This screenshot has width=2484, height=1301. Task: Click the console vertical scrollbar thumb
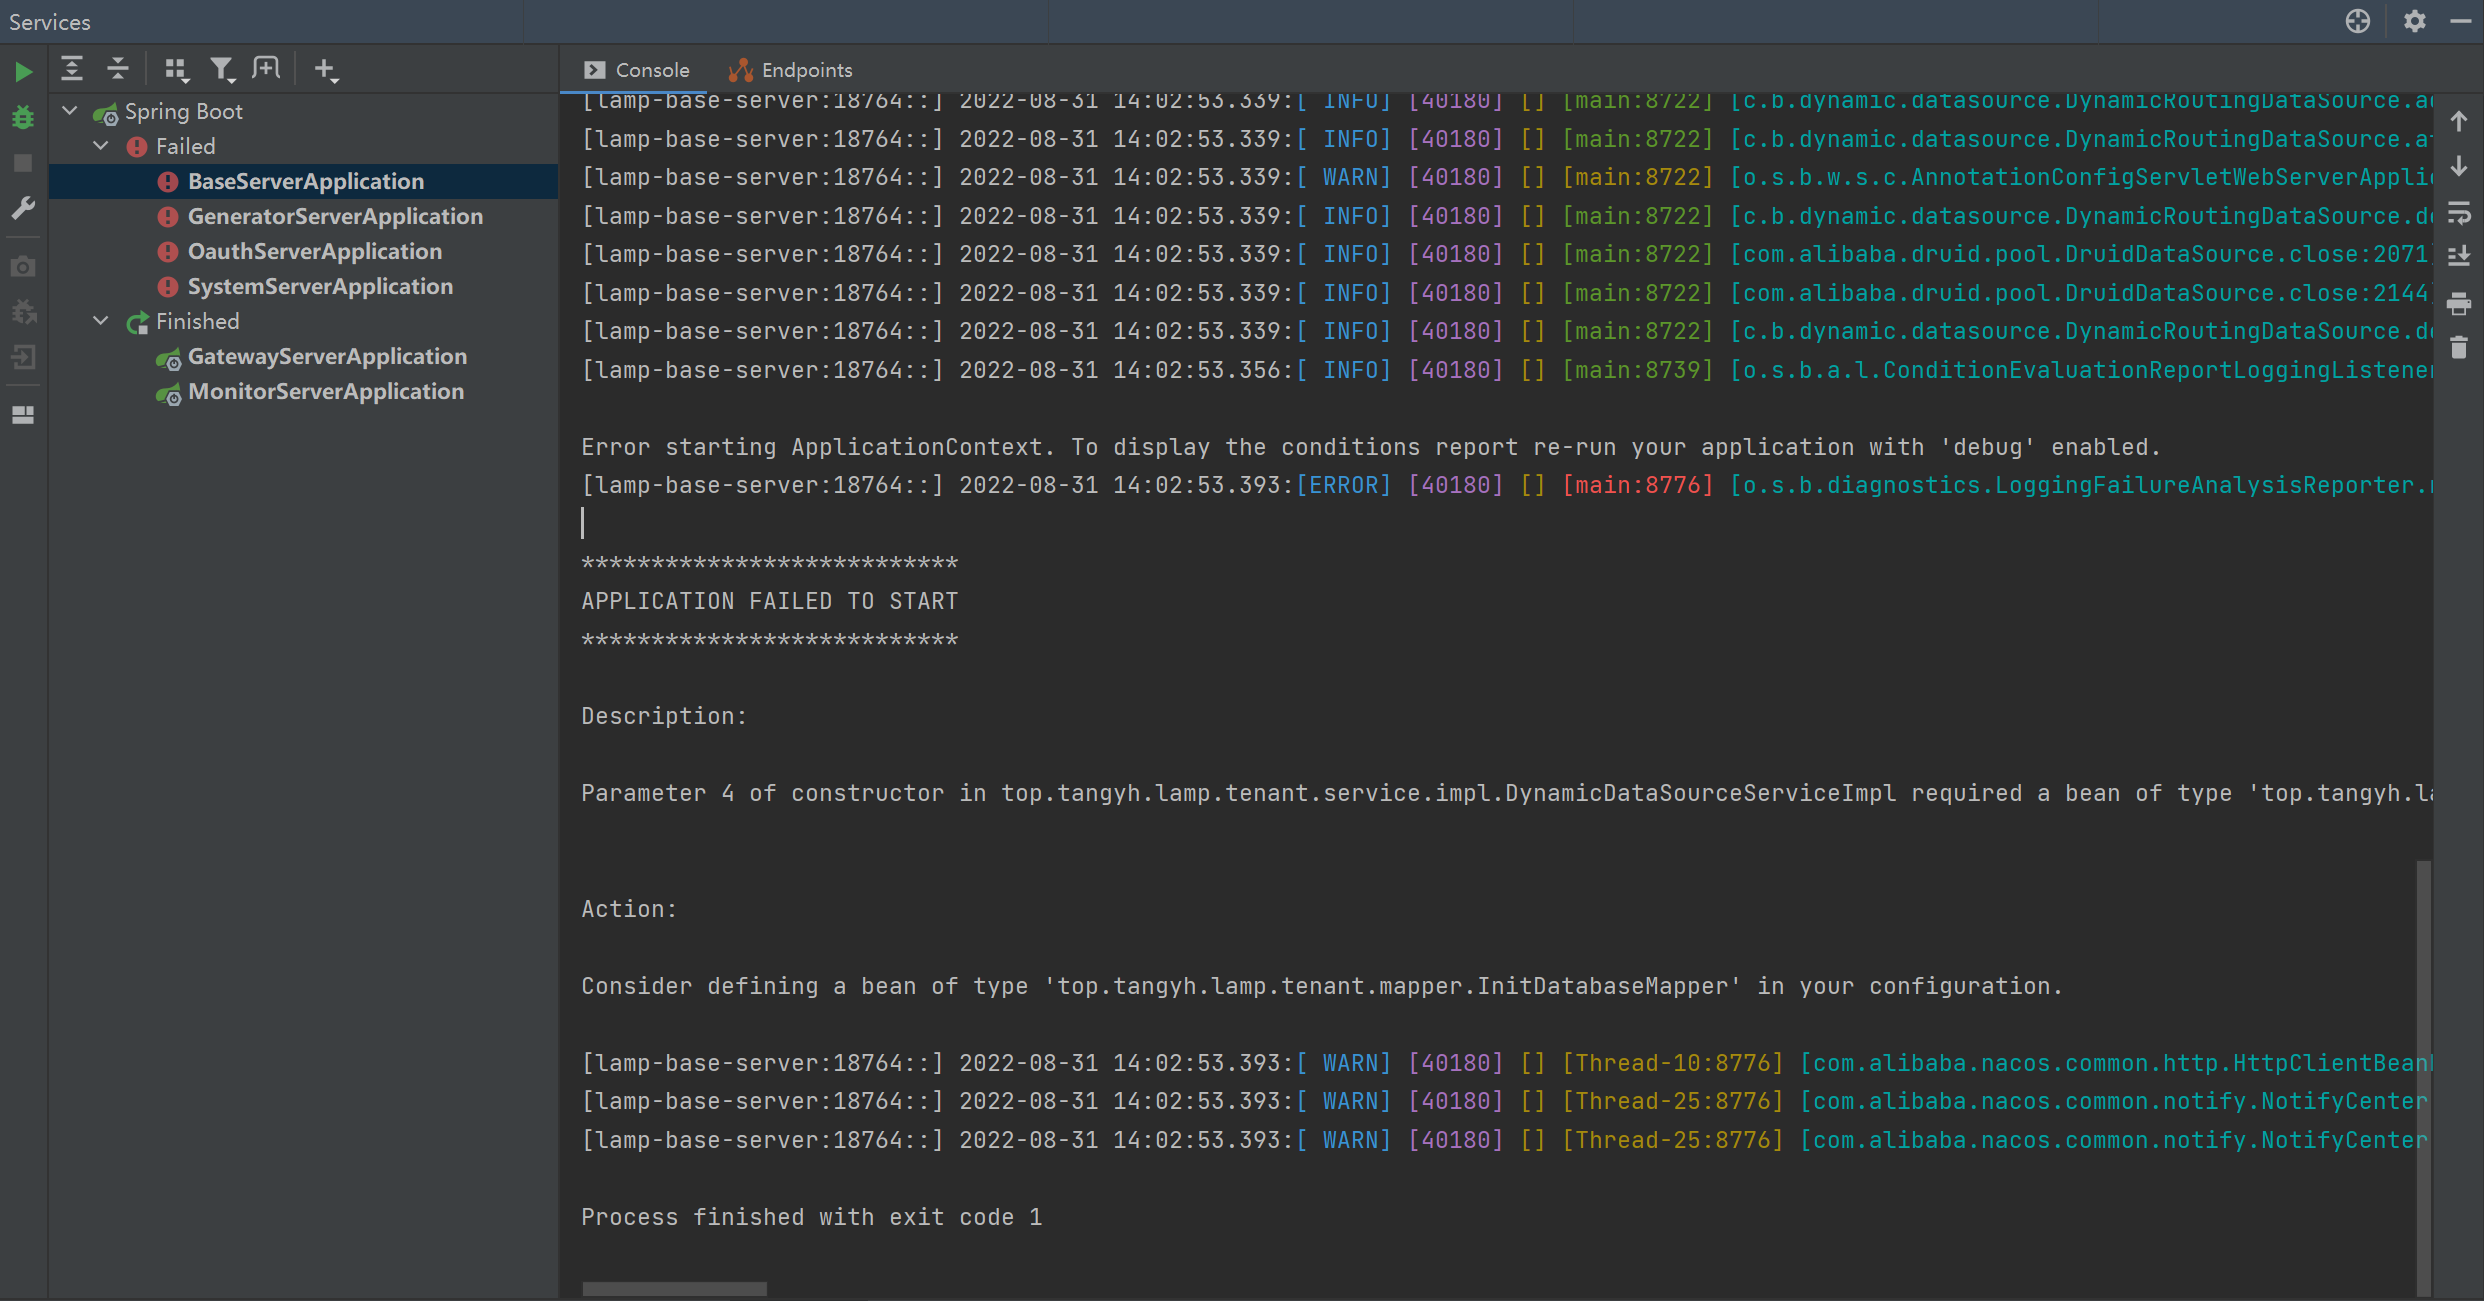pos(2424,1078)
